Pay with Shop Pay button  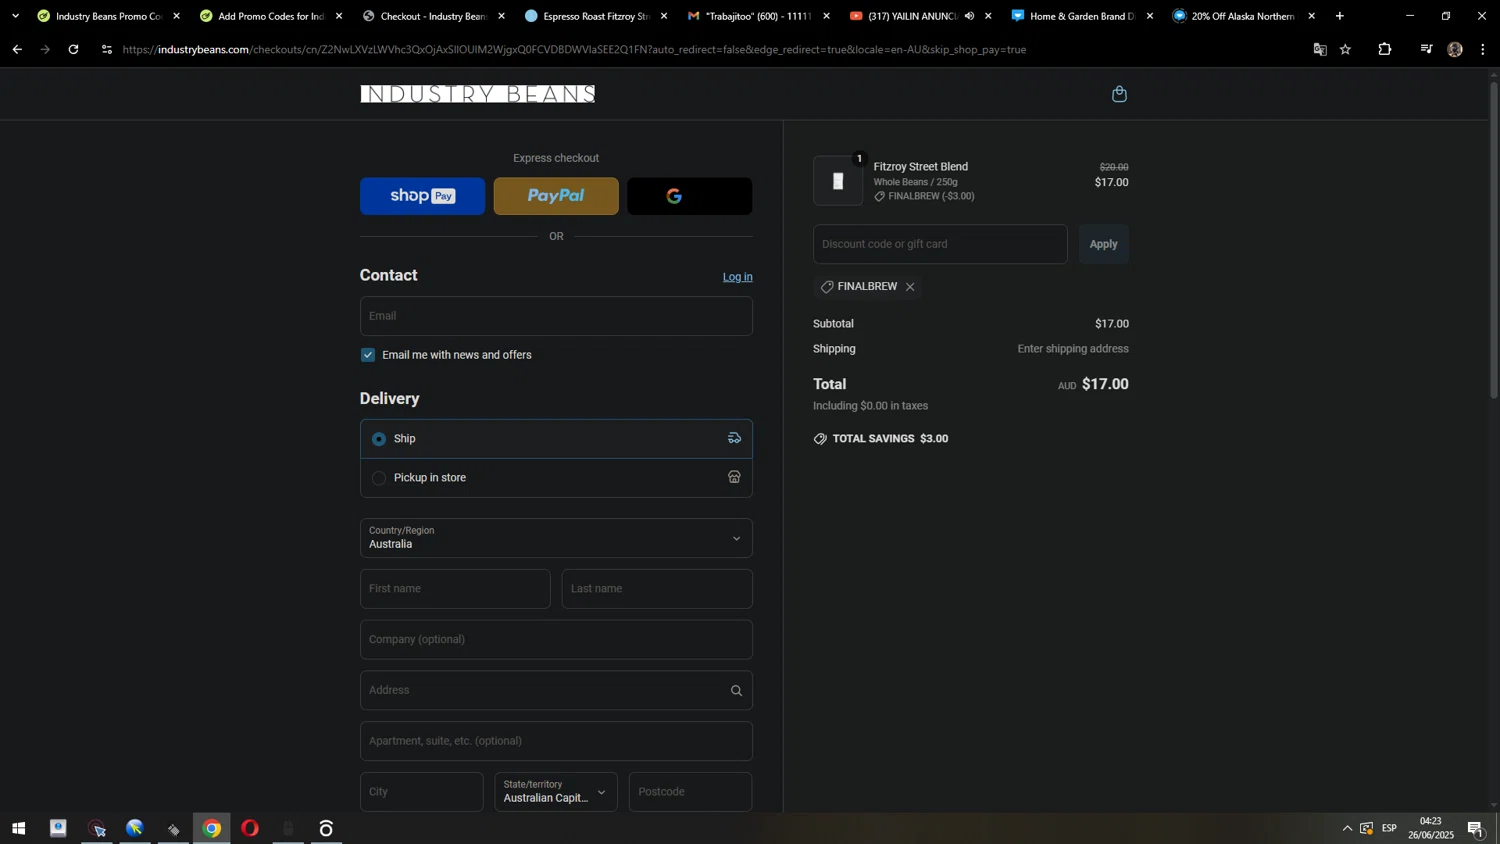422,196
